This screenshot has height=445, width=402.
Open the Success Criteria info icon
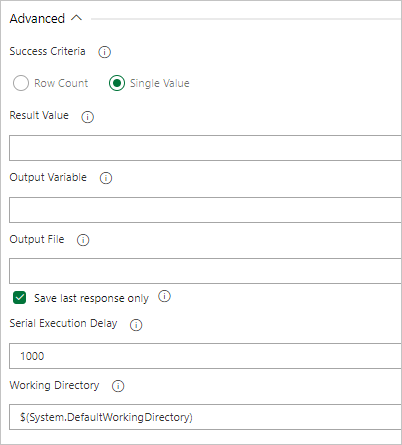point(104,52)
